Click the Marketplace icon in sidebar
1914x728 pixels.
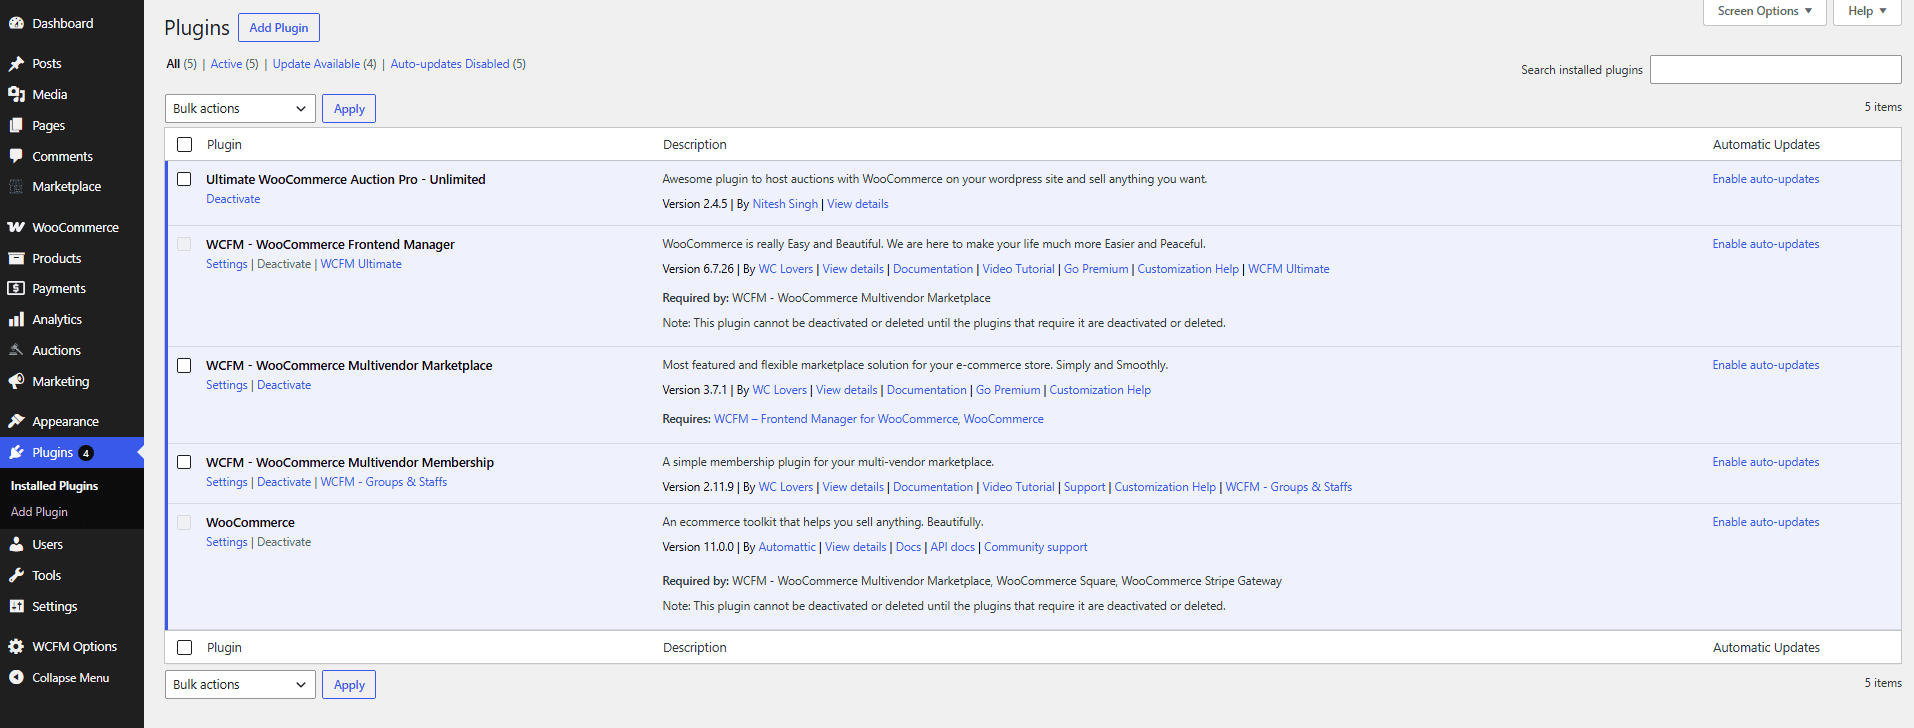click(x=16, y=186)
